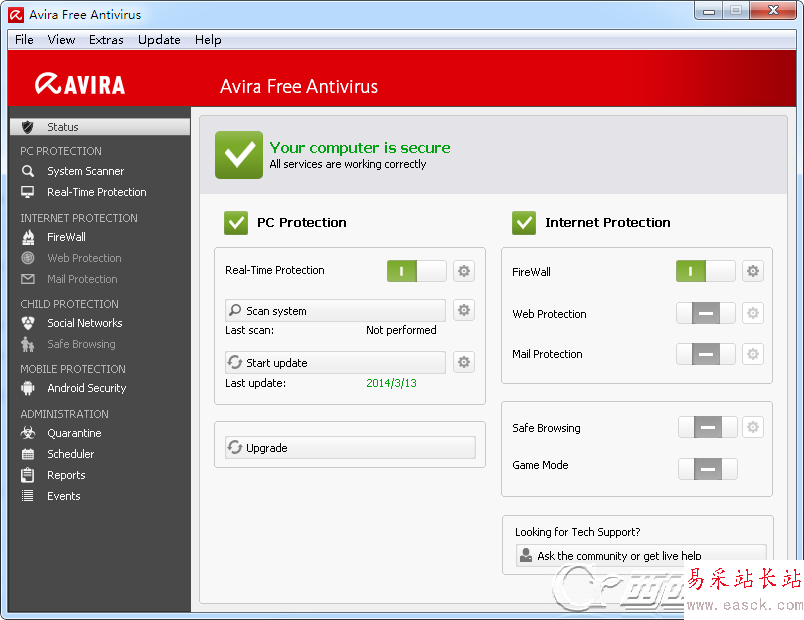
Task: Open the Status section shield icon
Action: click(28, 127)
